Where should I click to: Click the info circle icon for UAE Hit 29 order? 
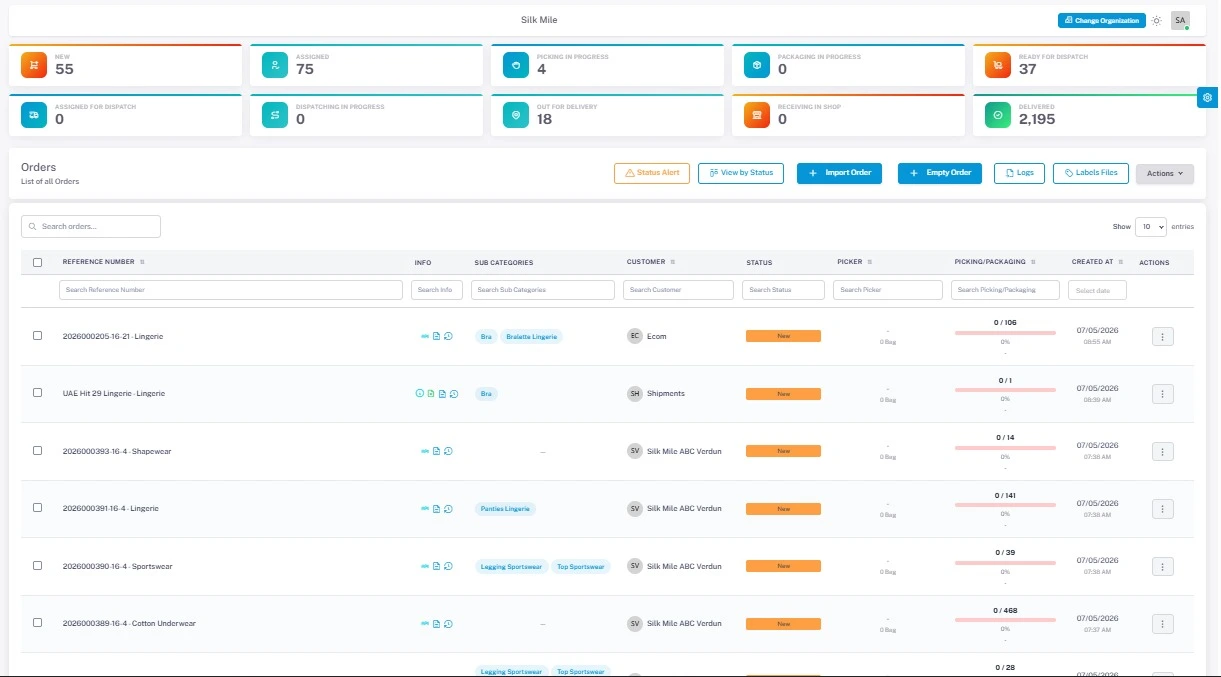tap(420, 394)
